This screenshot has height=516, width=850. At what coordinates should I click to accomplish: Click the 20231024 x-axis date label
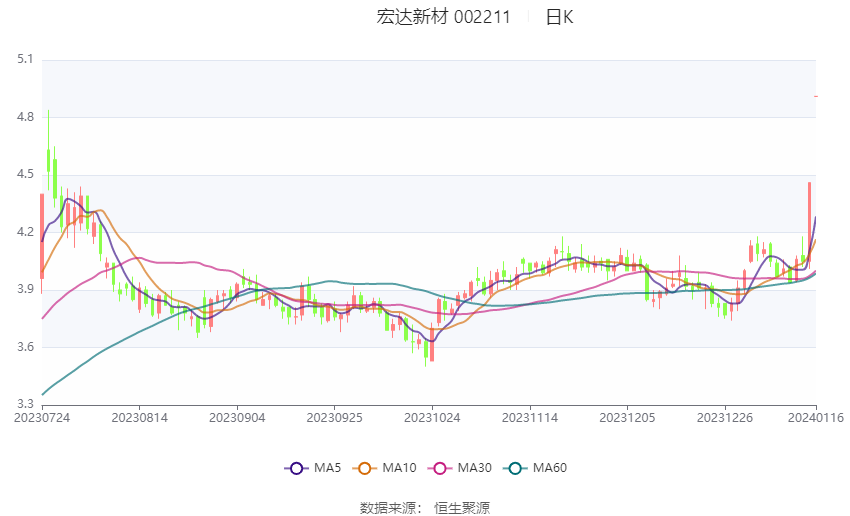pyautogui.click(x=432, y=418)
